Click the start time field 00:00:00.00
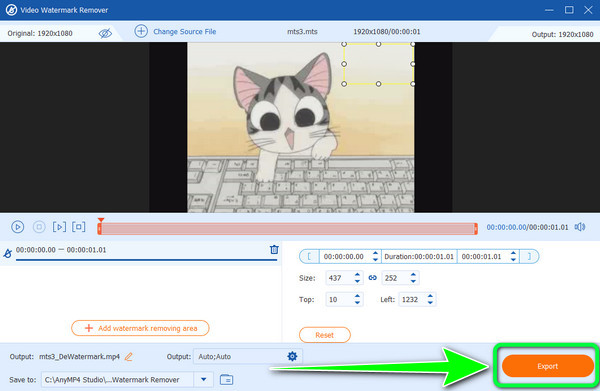 [x=344, y=257]
